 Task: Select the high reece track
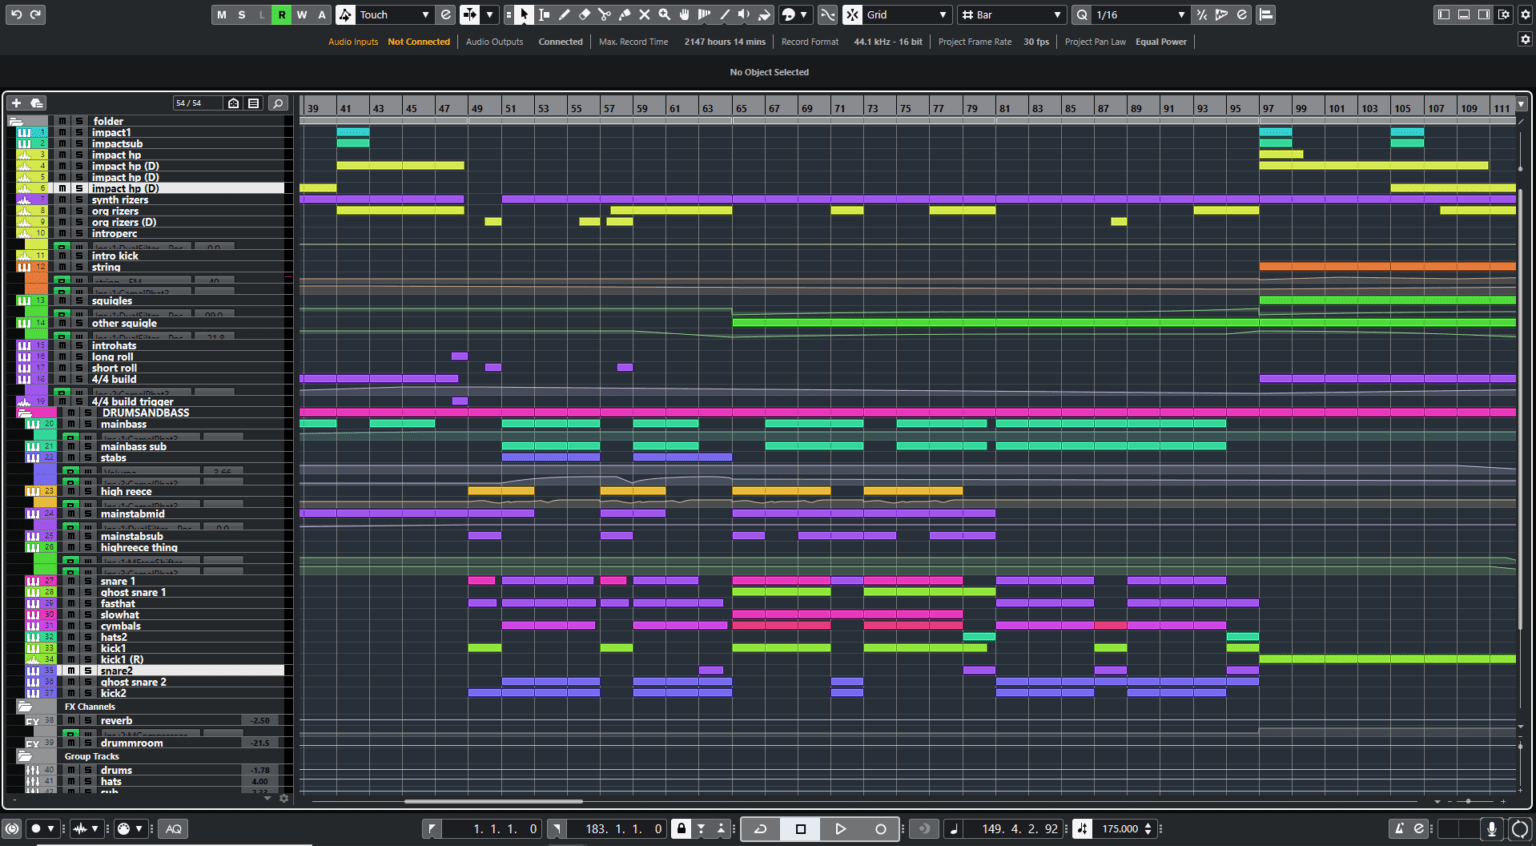(126, 492)
